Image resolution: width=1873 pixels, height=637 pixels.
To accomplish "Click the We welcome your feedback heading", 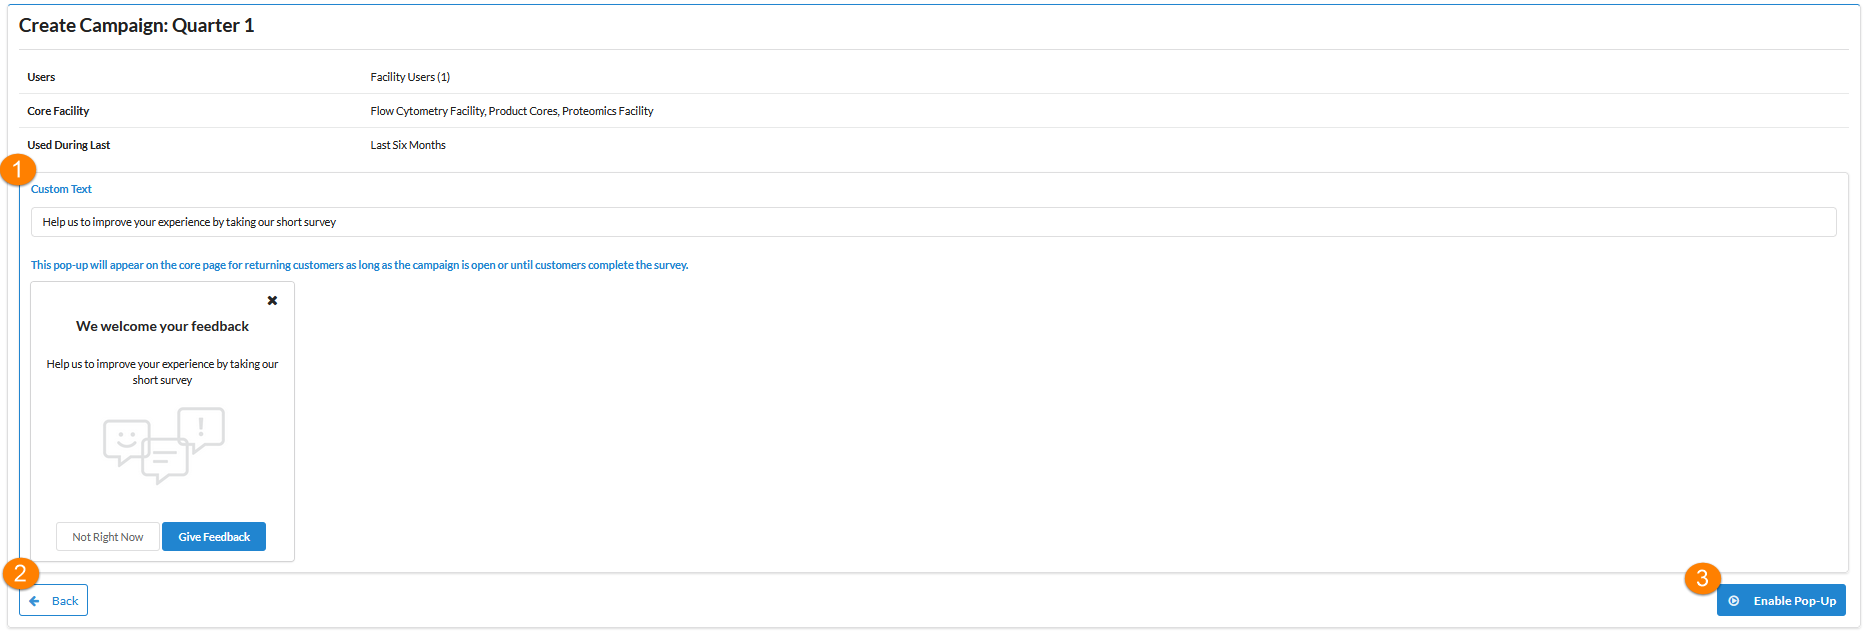I will [x=162, y=326].
